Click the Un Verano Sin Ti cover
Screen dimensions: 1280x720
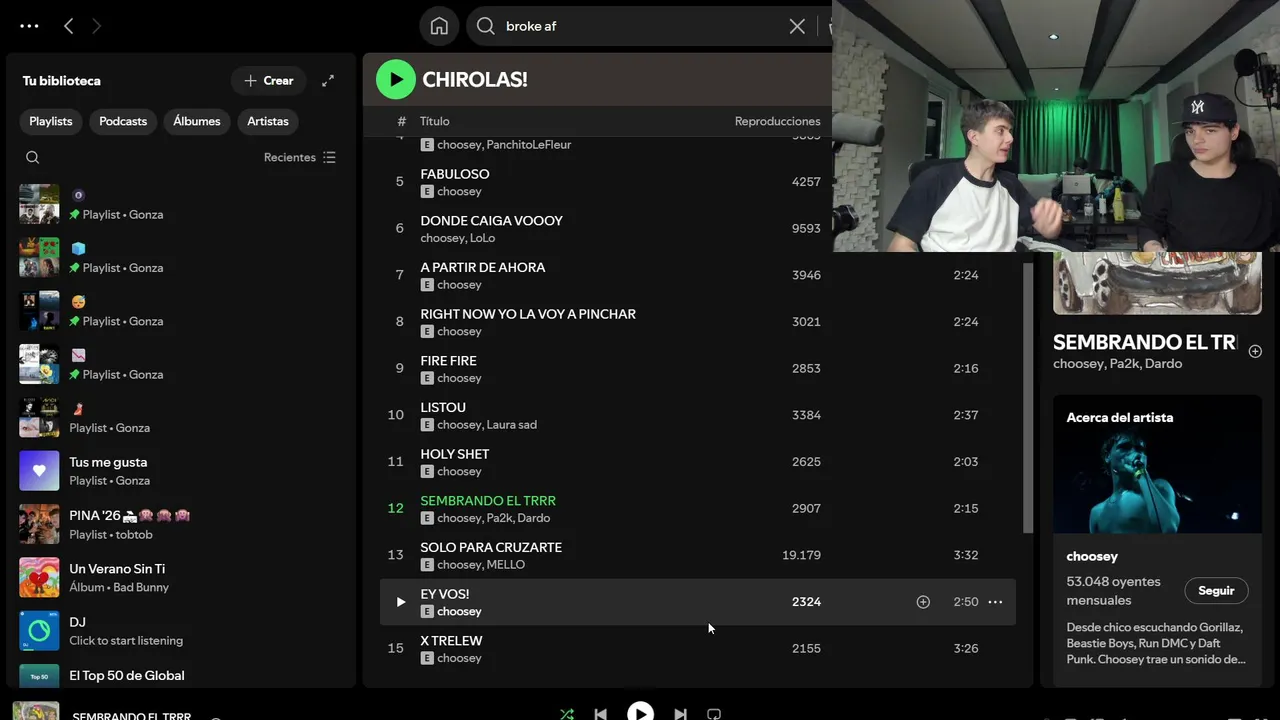coord(39,577)
